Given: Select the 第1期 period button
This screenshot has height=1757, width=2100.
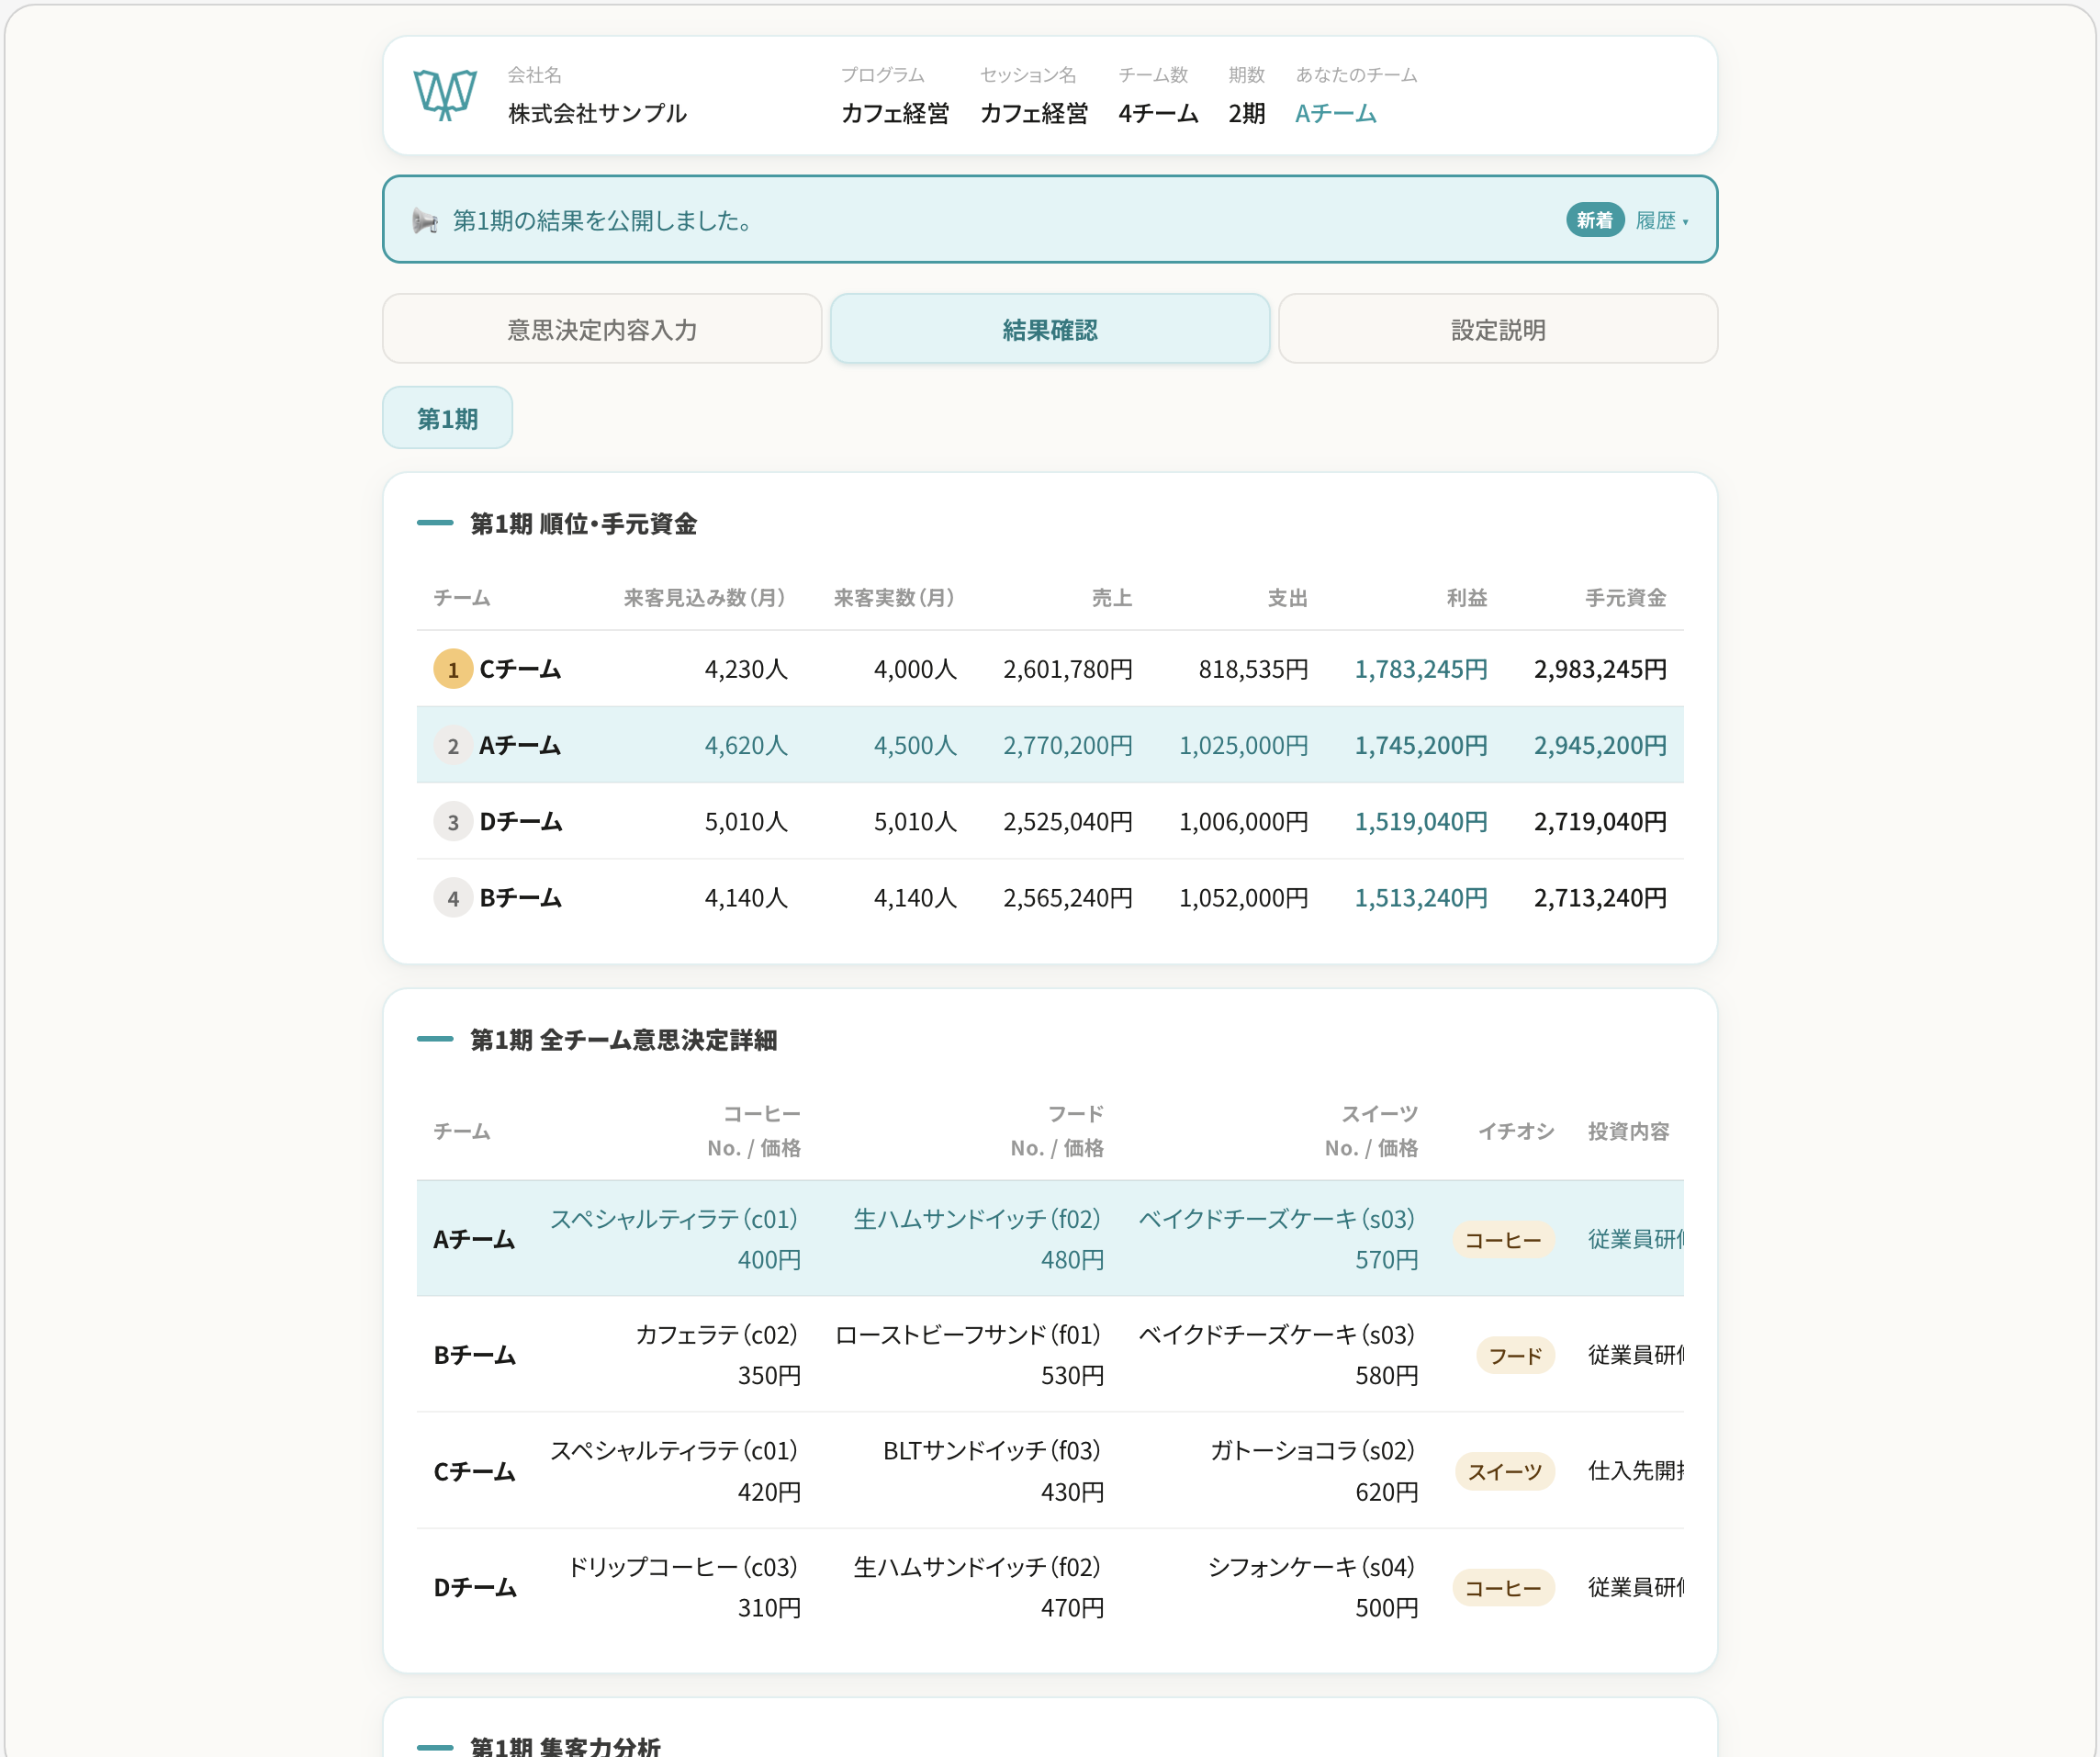Looking at the screenshot, I should coord(447,418).
